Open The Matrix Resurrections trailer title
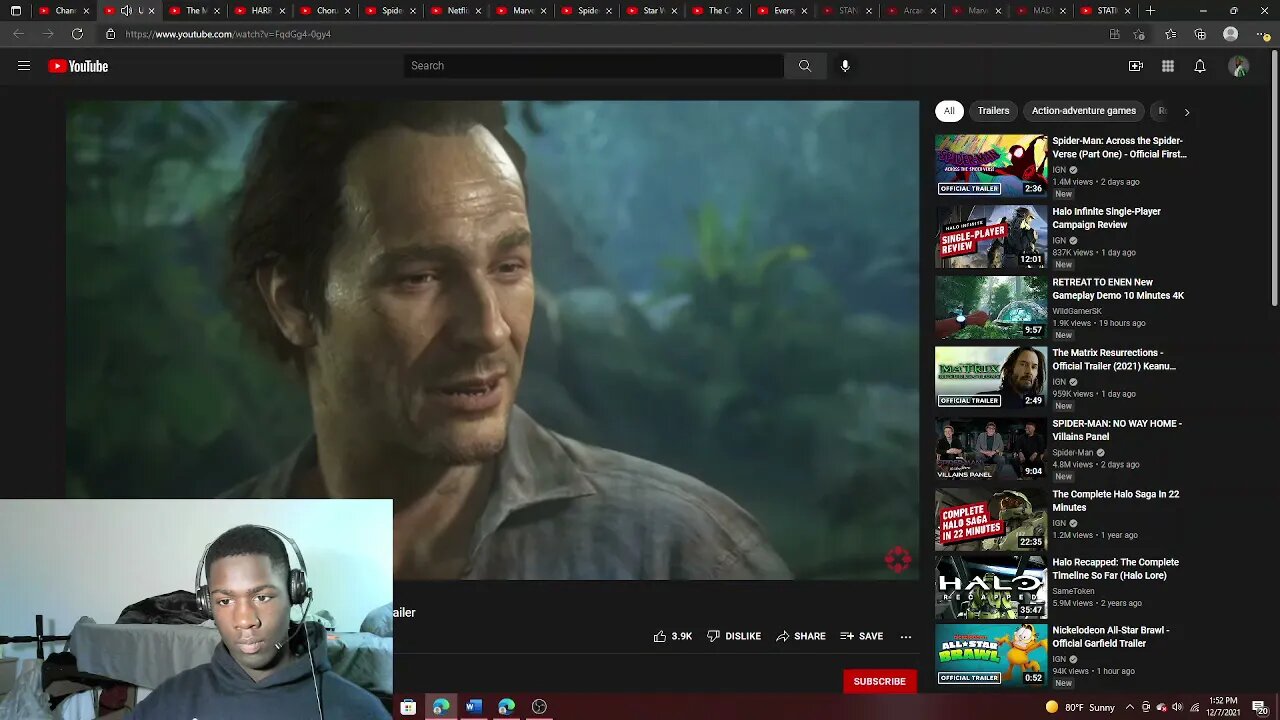 coord(1114,359)
